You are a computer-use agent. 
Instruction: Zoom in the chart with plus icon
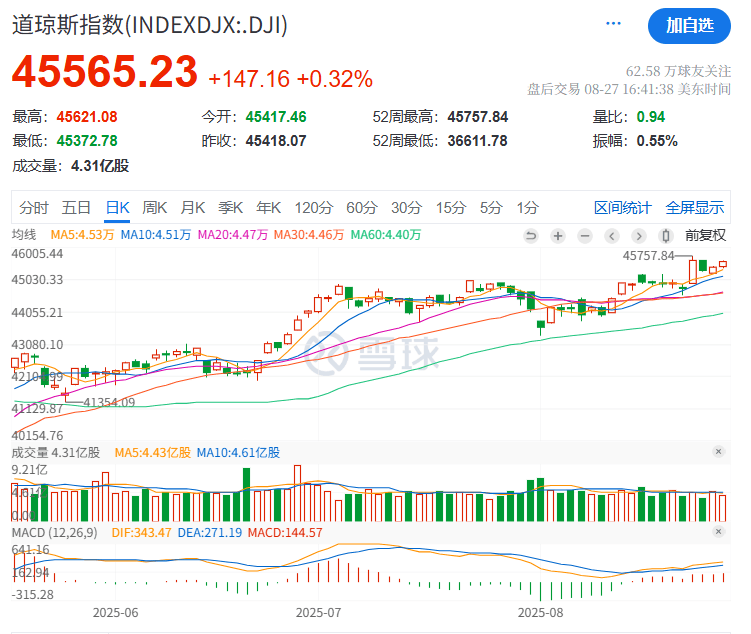point(558,236)
